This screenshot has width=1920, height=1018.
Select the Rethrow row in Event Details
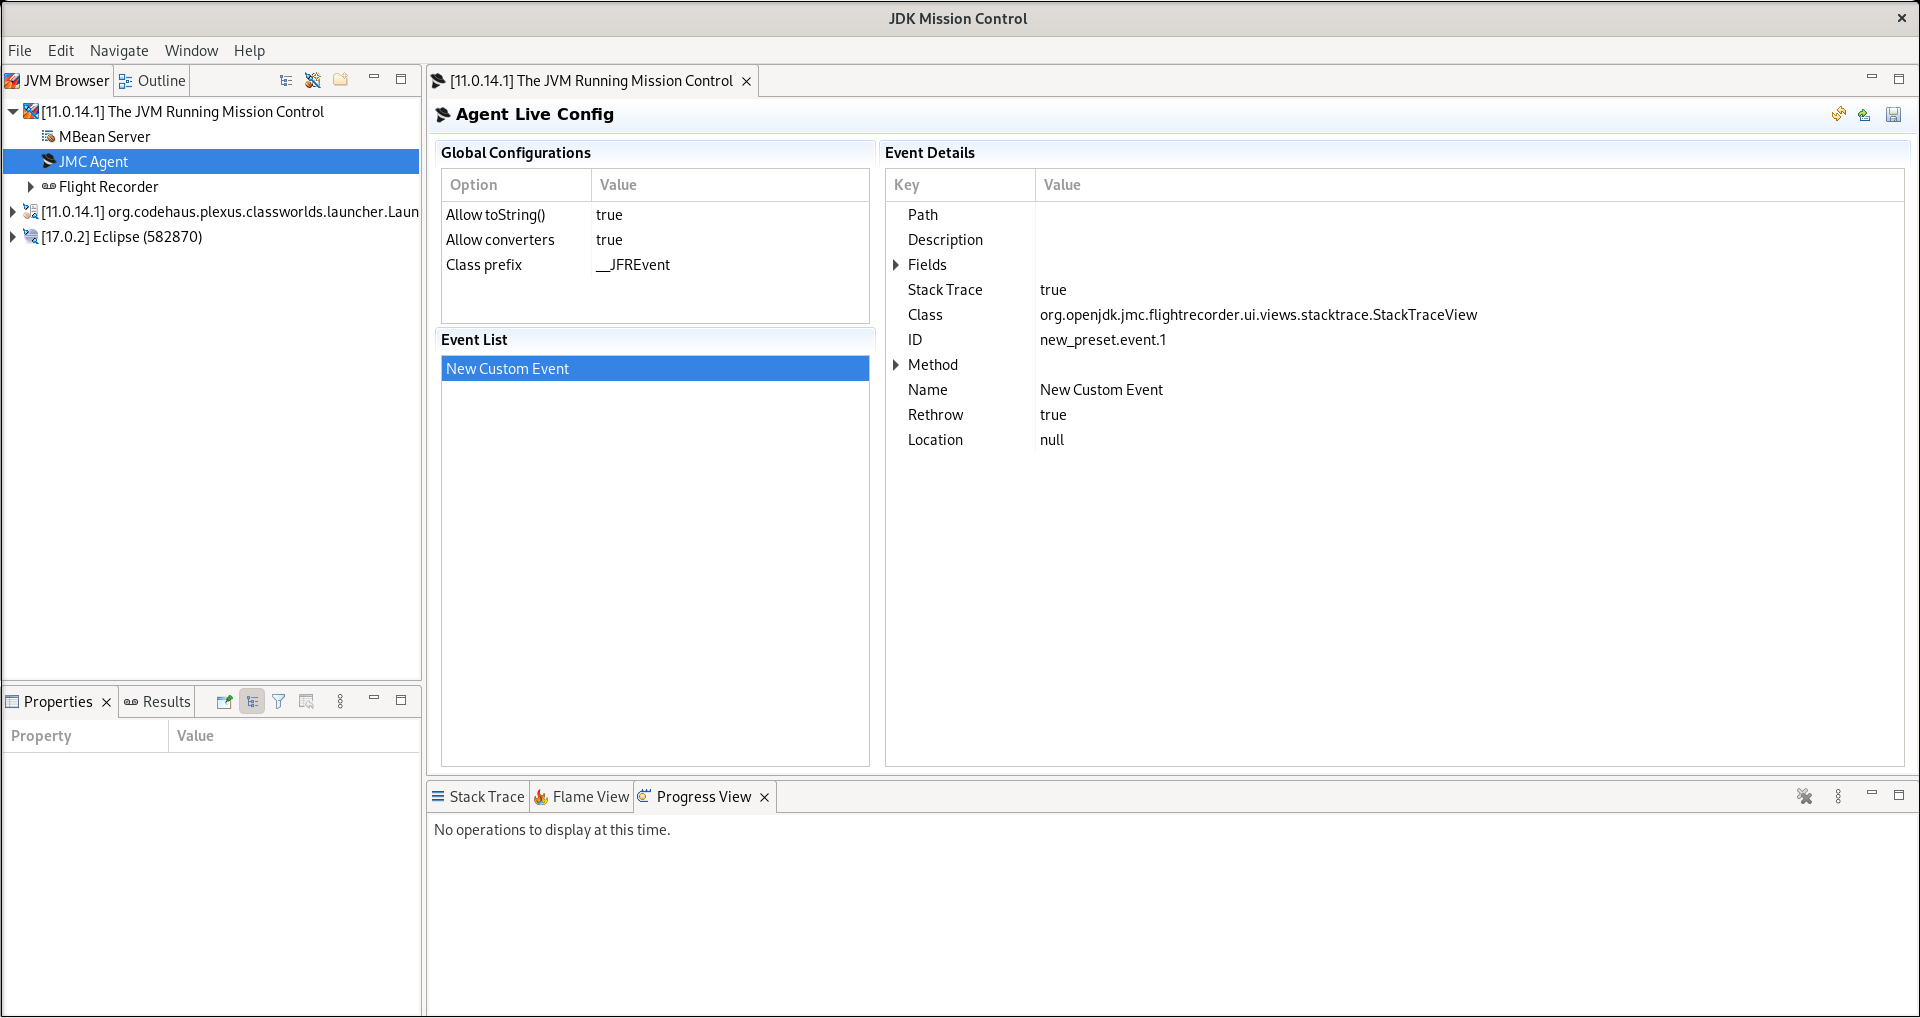click(x=1394, y=415)
